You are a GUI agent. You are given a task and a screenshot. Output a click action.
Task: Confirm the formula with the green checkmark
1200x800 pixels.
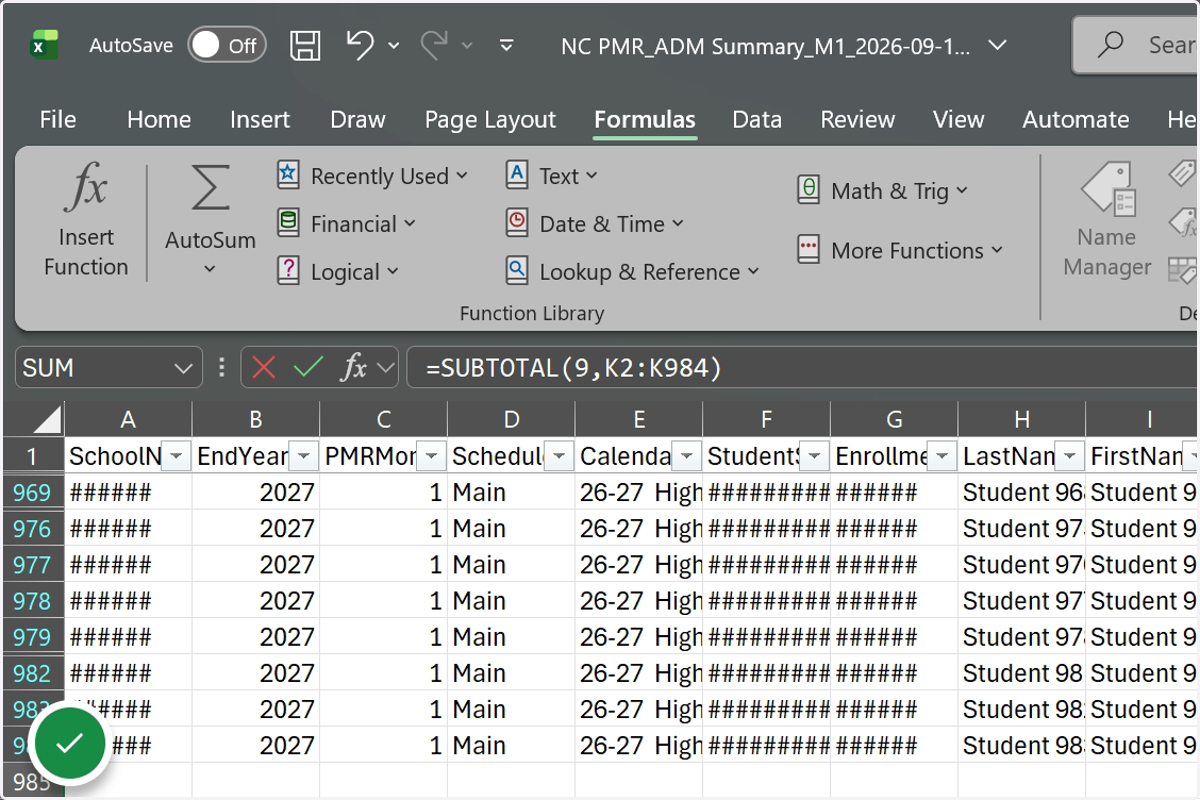coord(308,368)
